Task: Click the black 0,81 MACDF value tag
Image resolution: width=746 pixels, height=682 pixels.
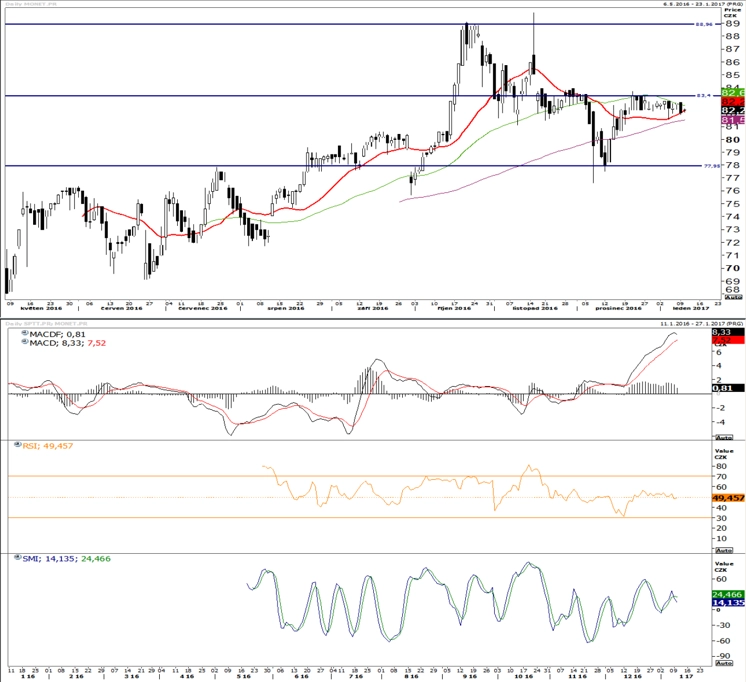Action: 728,388
